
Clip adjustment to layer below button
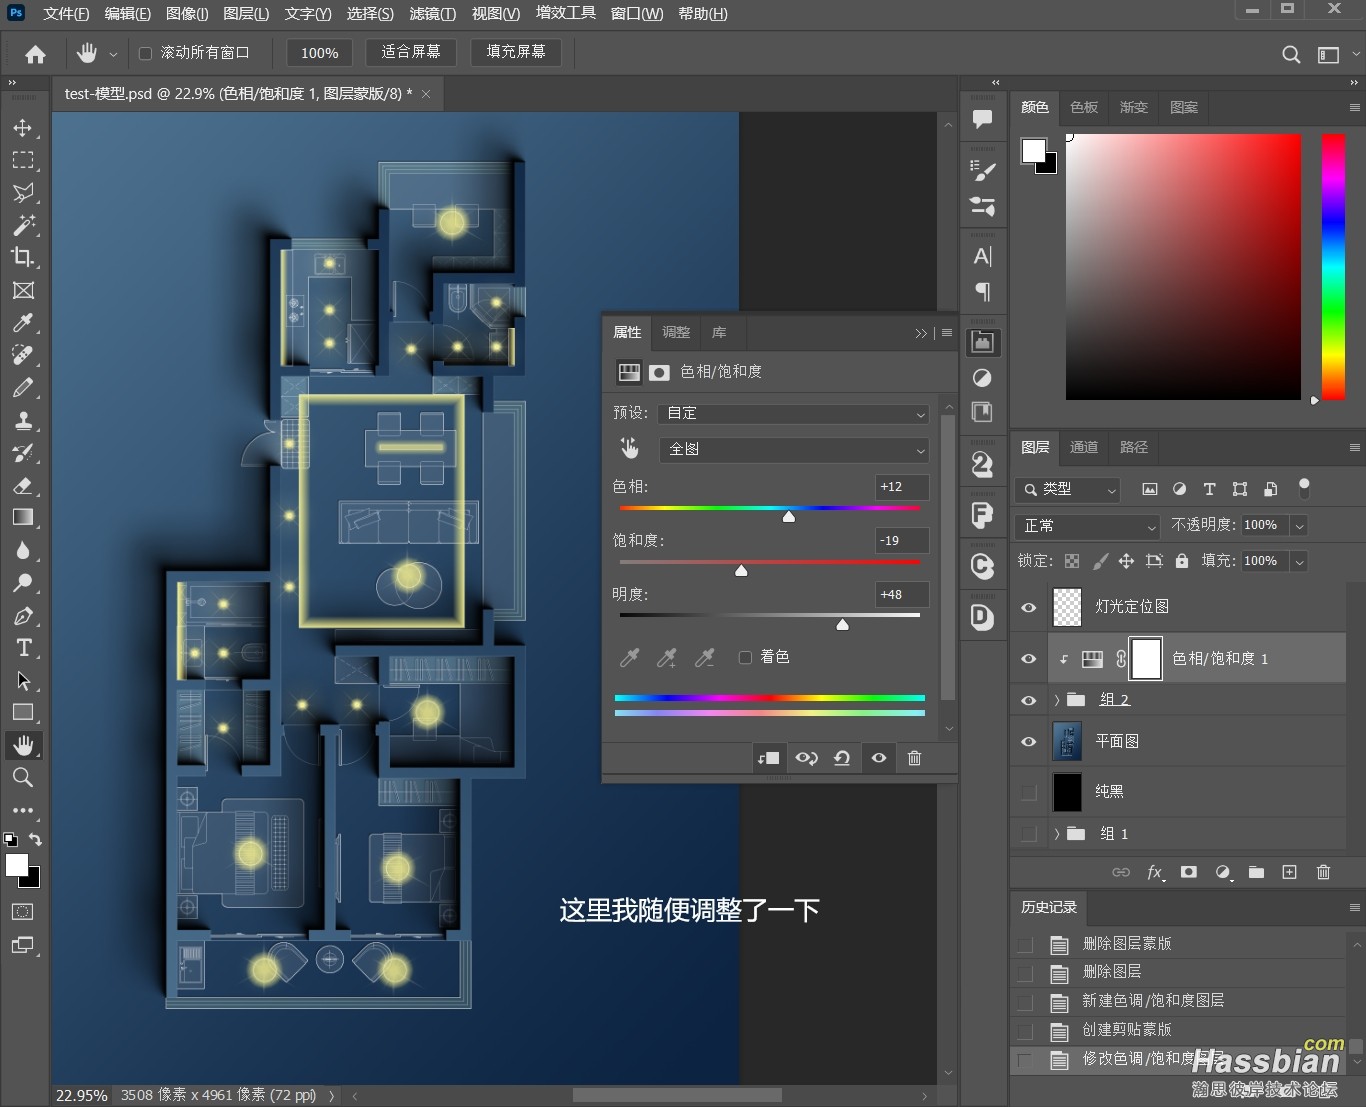[x=768, y=758]
